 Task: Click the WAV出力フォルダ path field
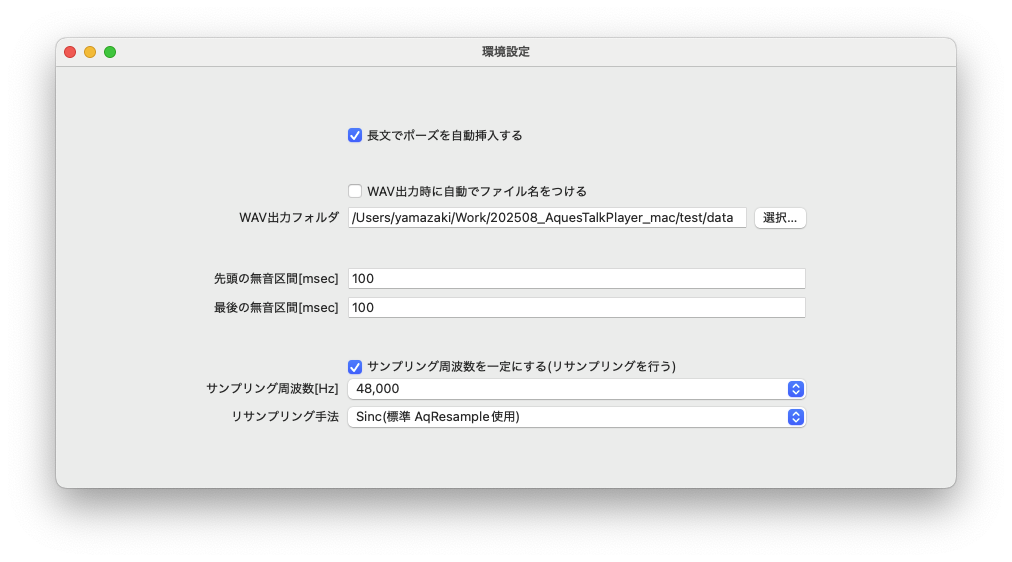[x=547, y=217]
